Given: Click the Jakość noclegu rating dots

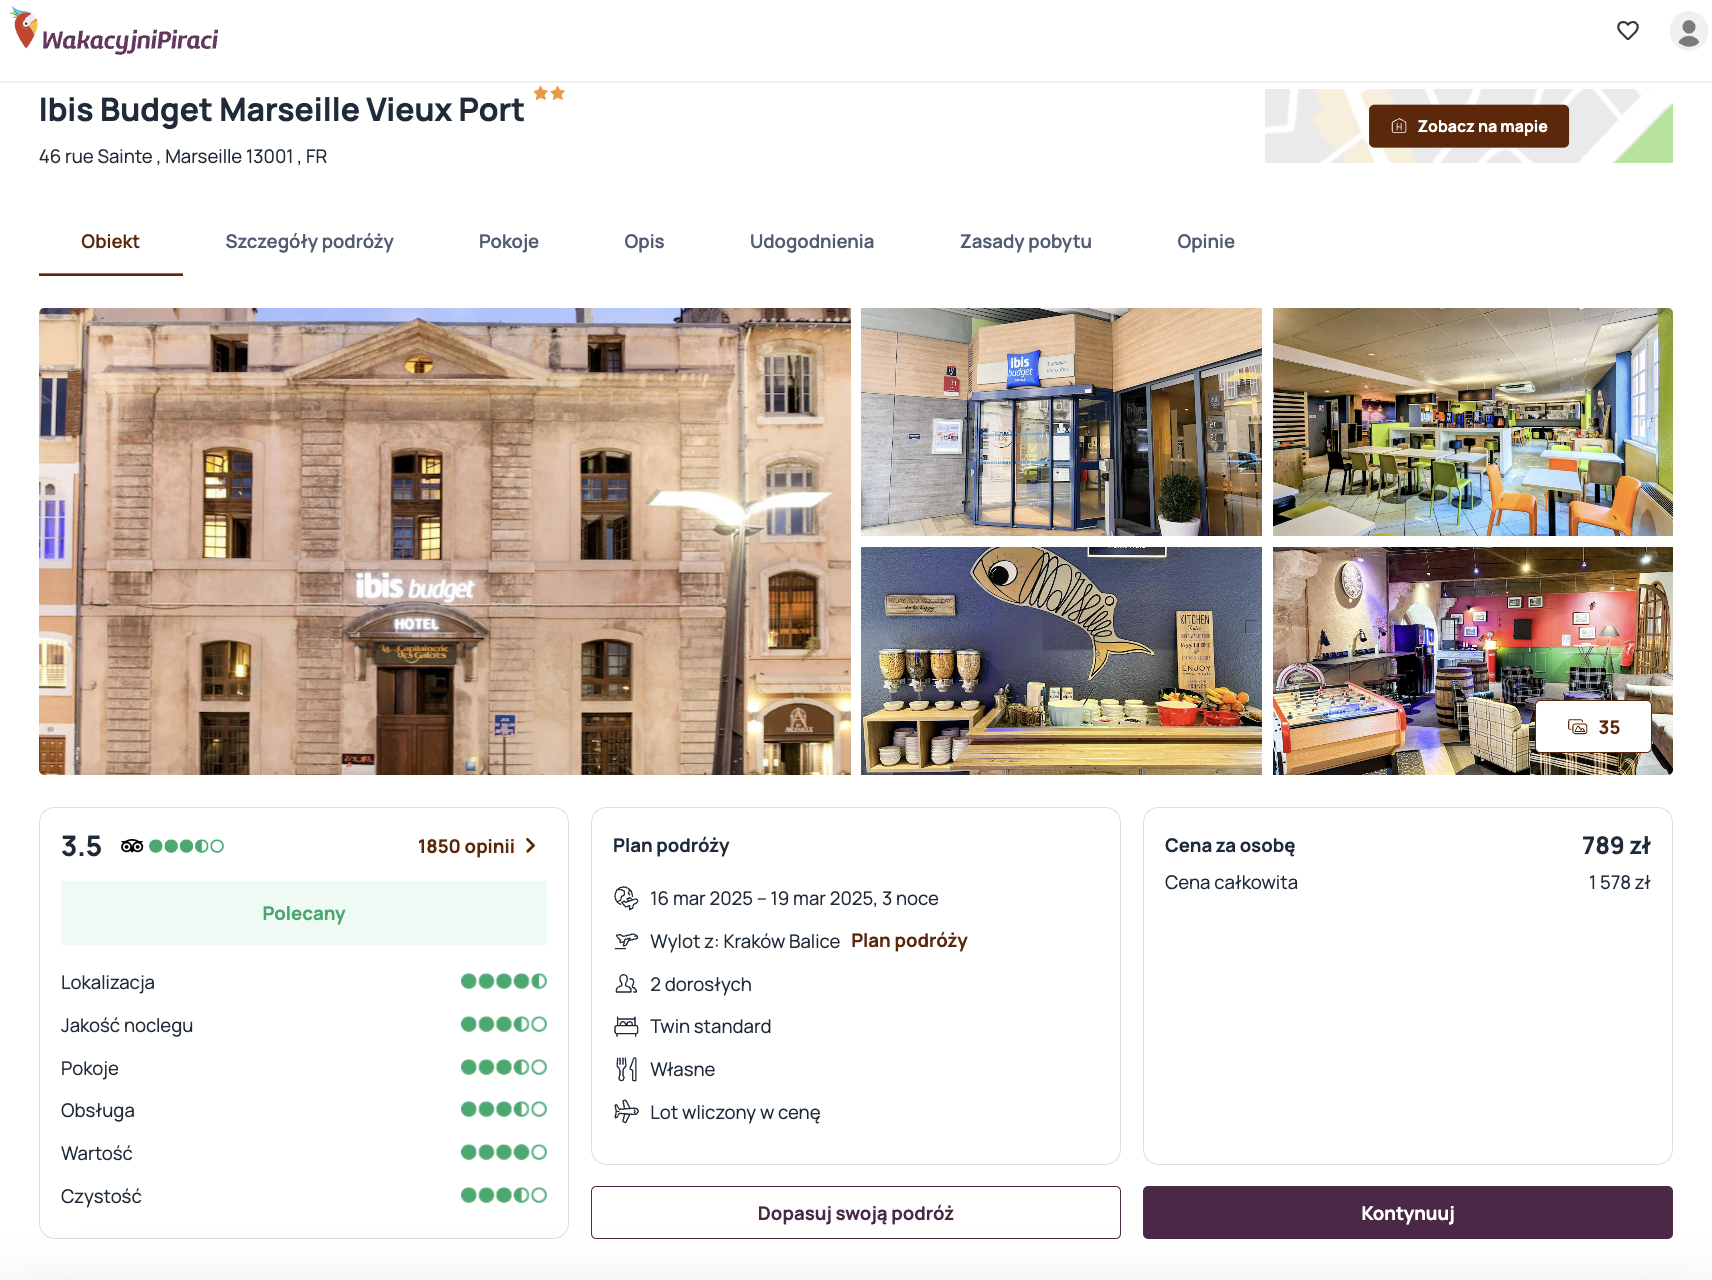Looking at the screenshot, I should click(x=504, y=1024).
